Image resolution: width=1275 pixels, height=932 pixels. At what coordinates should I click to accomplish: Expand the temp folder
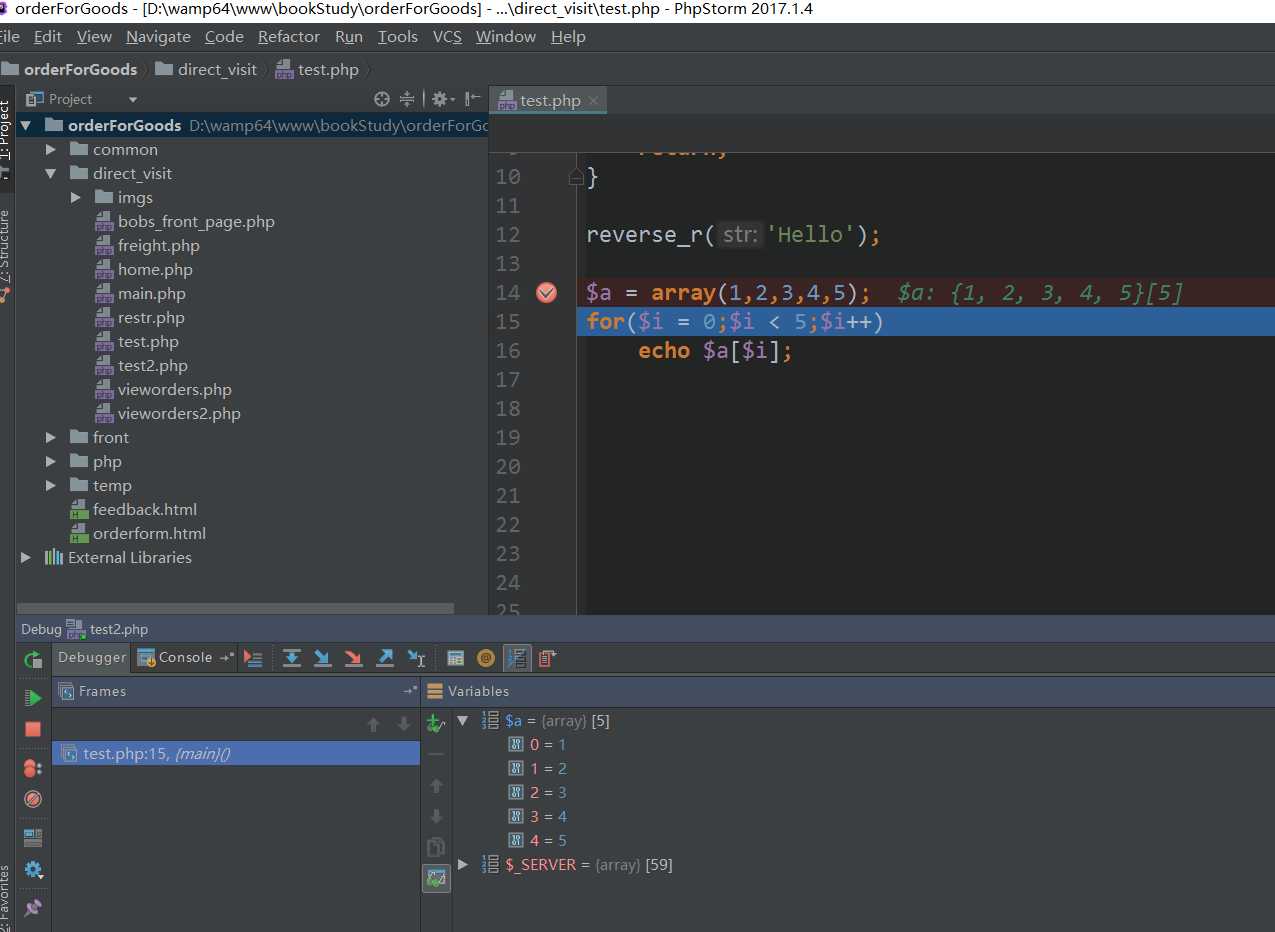(51, 485)
